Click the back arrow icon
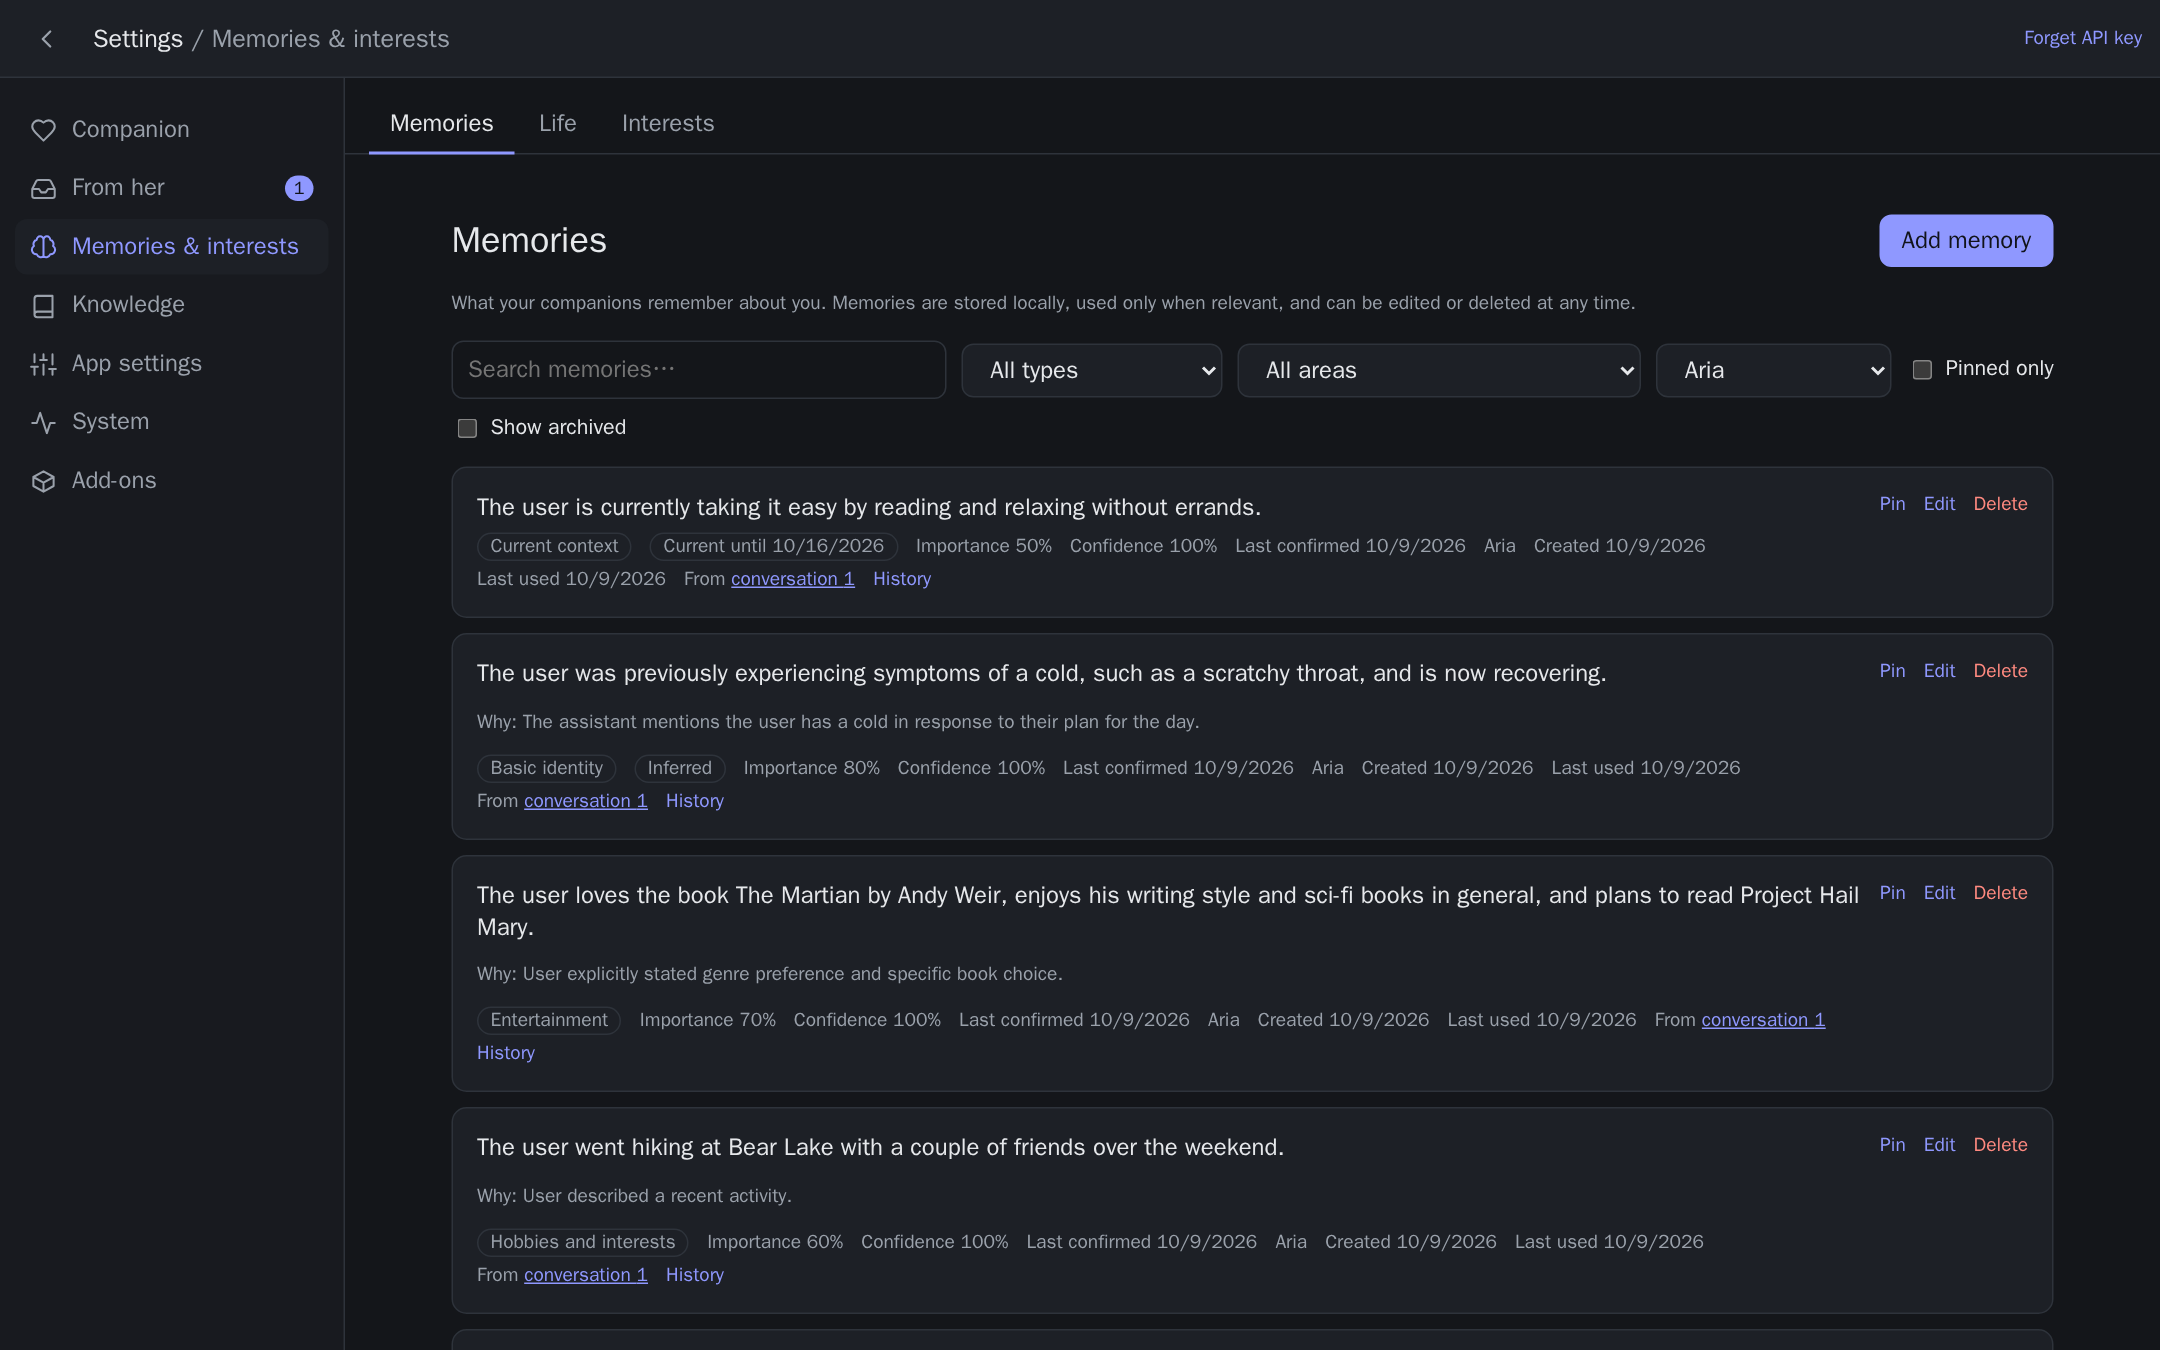2160x1350 pixels. tap(46, 39)
